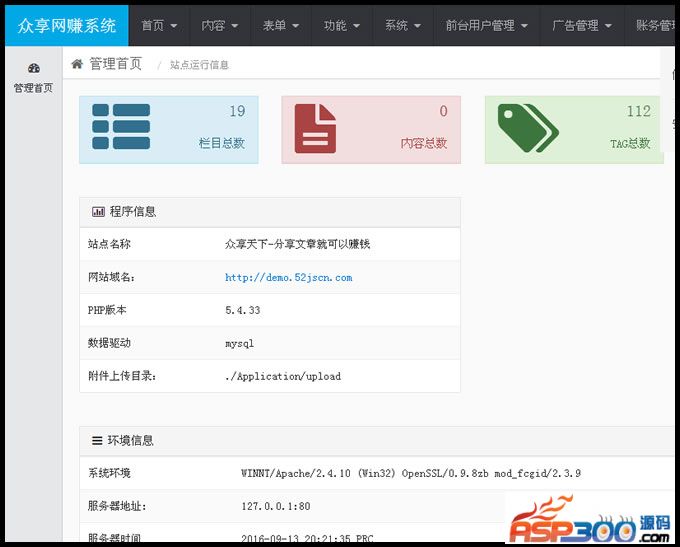Click the 程序信息 panel header

click(270, 212)
